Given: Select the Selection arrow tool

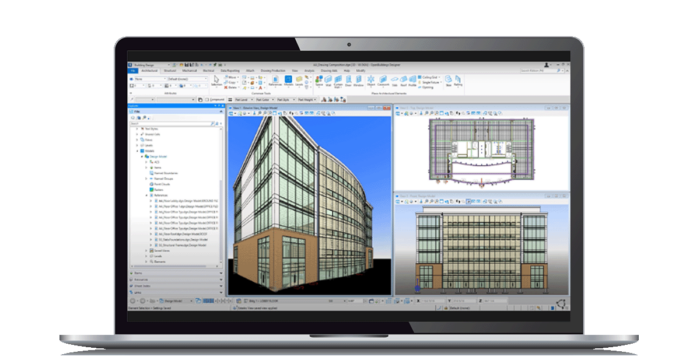Looking at the screenshot, I should coord(216,81).
